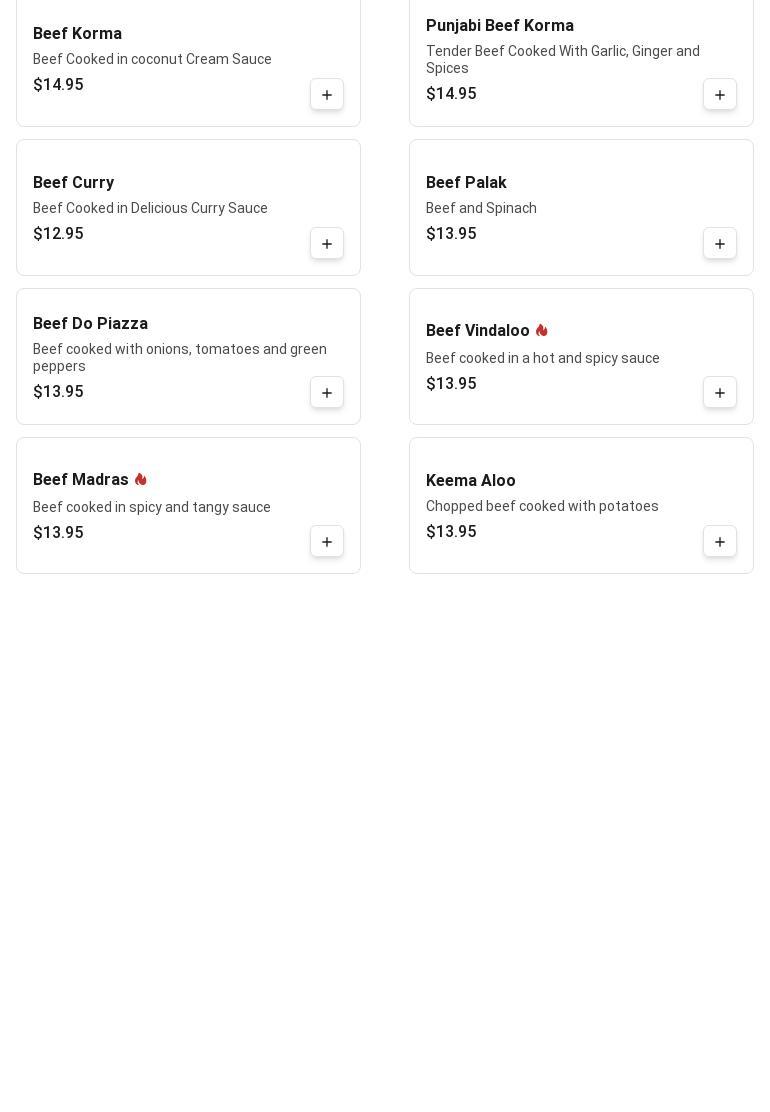The width and height of the screenshot is (770, 1112).
Task: Select the Beef Curry title
Action: pyautogui.click(x=73, y=183)
